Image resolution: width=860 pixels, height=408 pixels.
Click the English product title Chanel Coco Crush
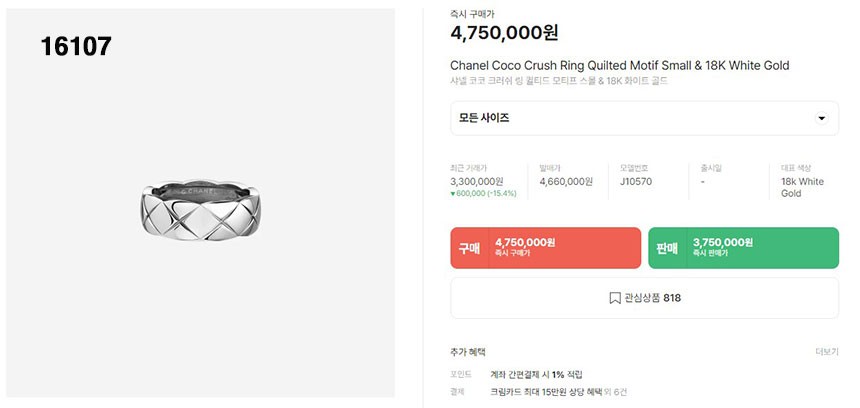pos(620,66)
